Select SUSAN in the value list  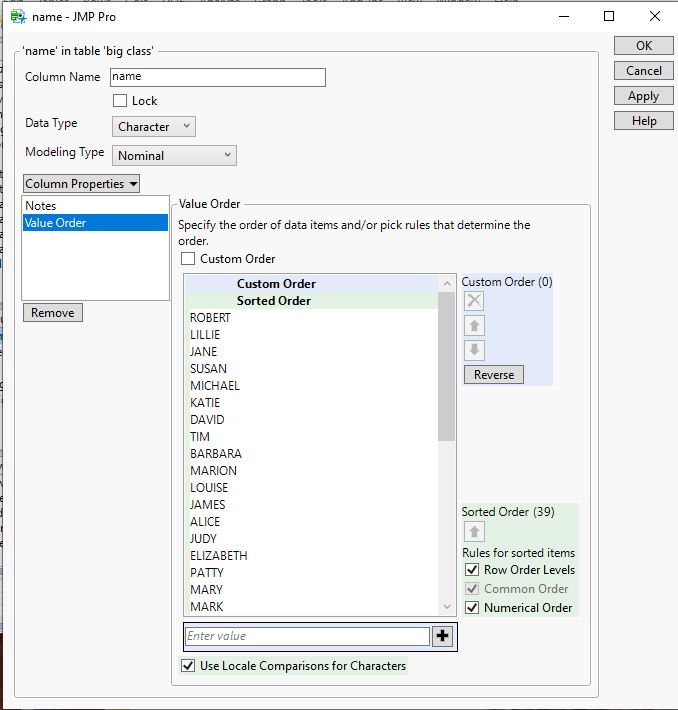point(312,369)
